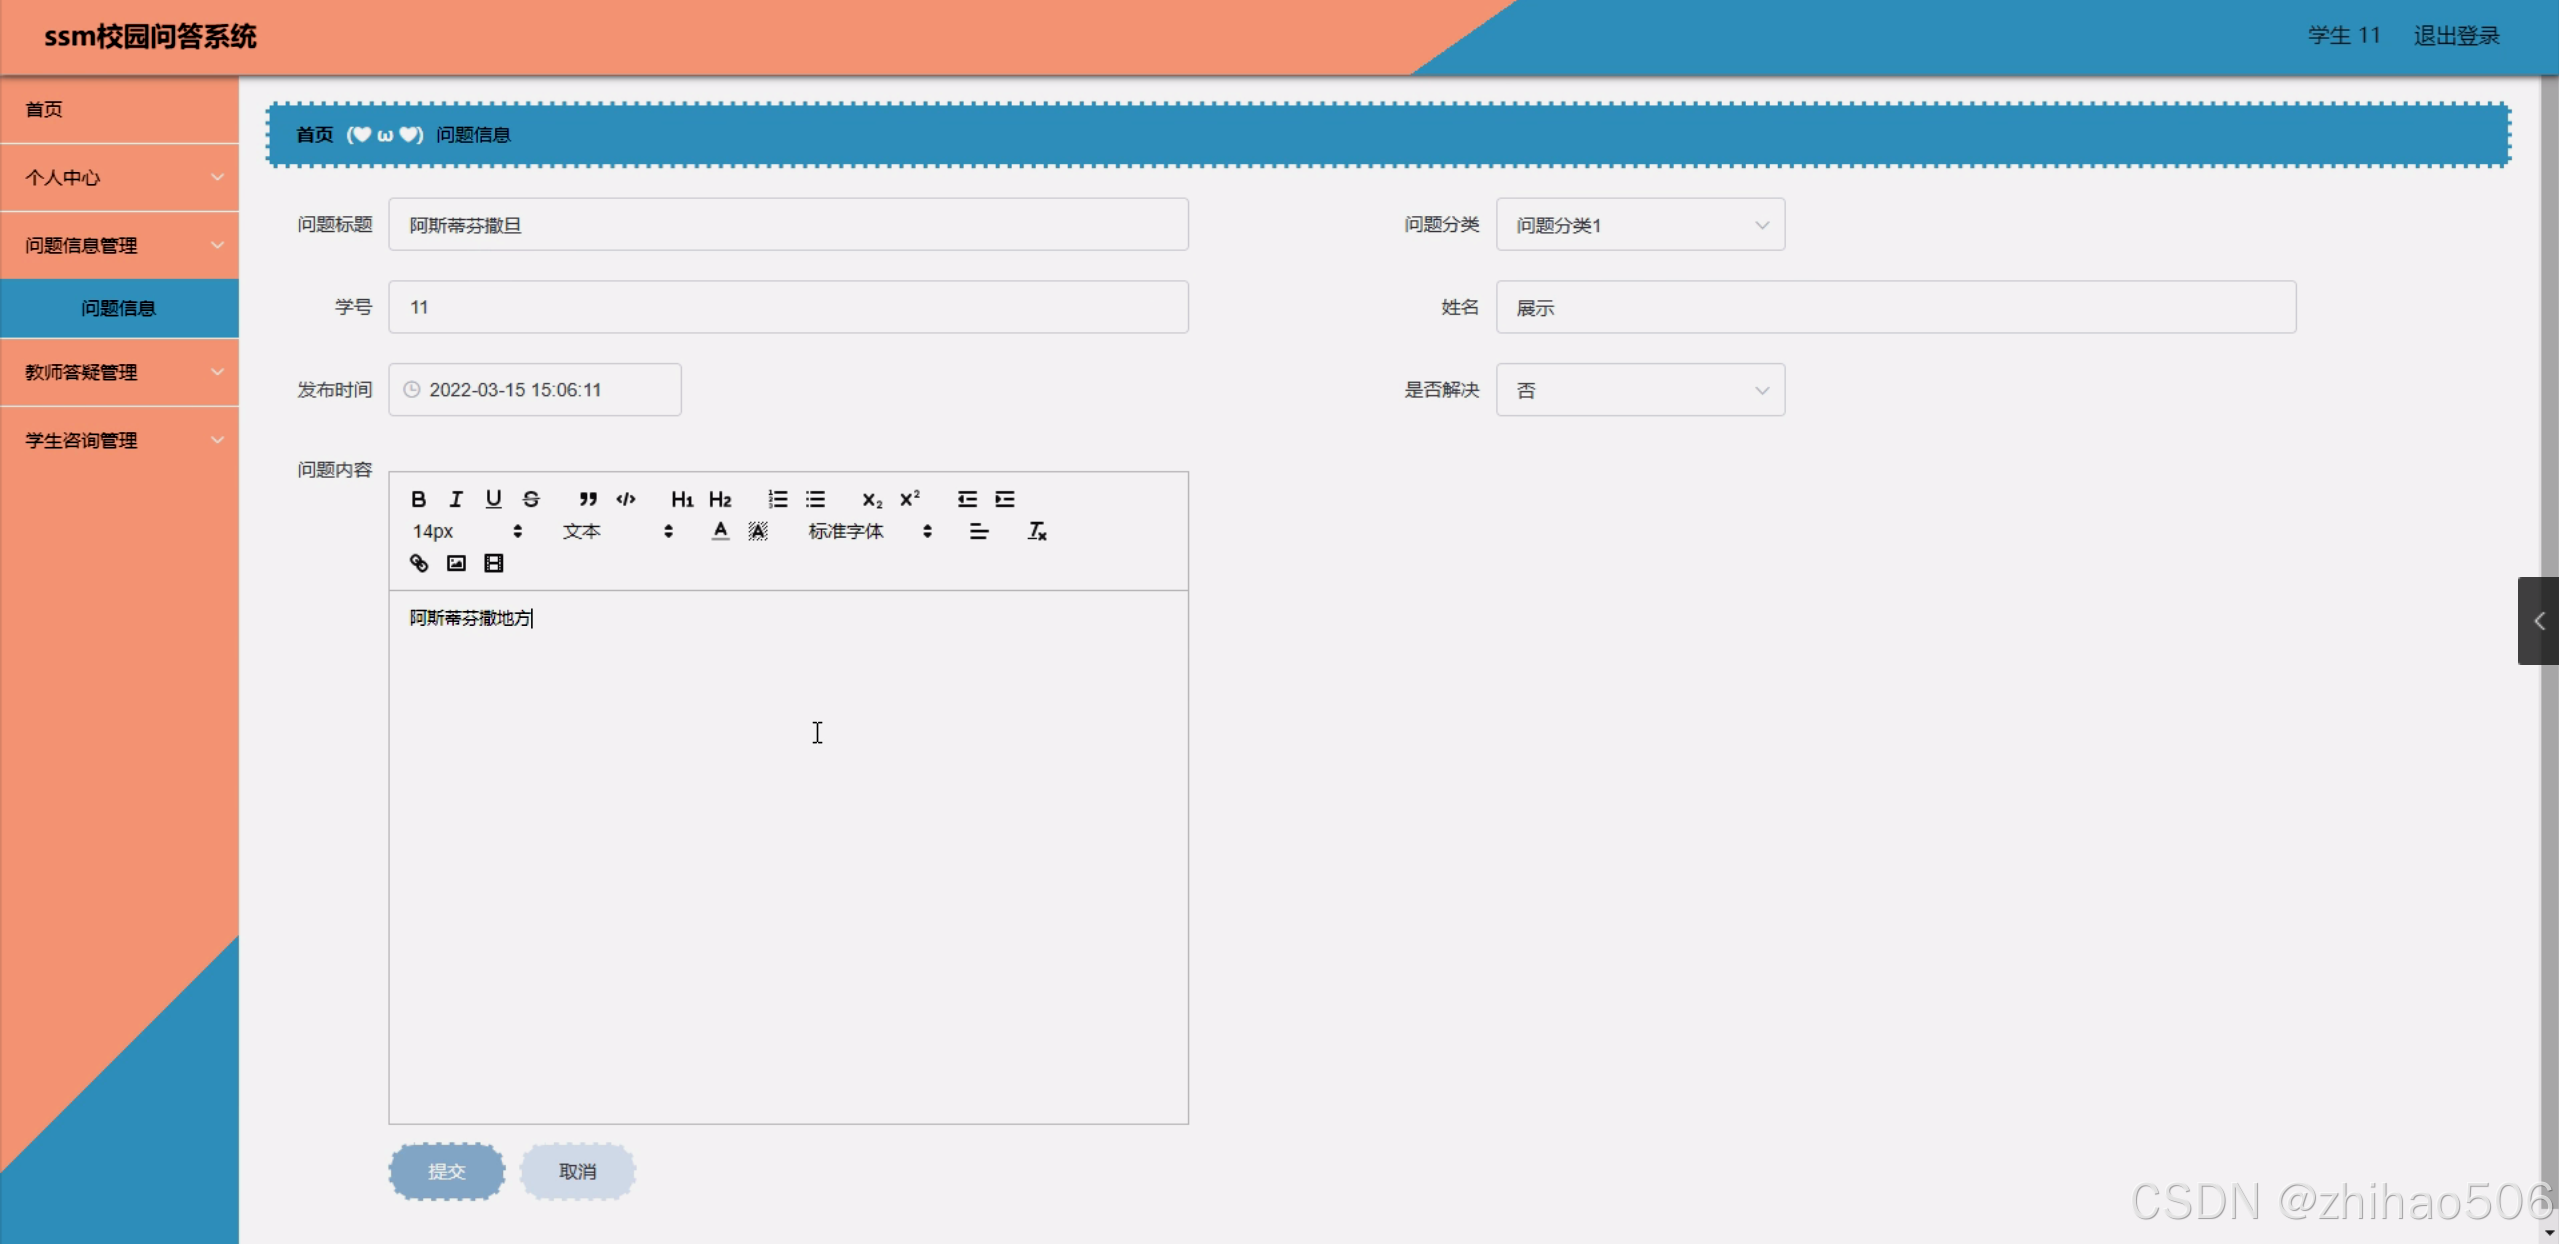Viewport: 2559px width, 1244px height.
Task: Create a bulleted list
Action: (815, 499)
